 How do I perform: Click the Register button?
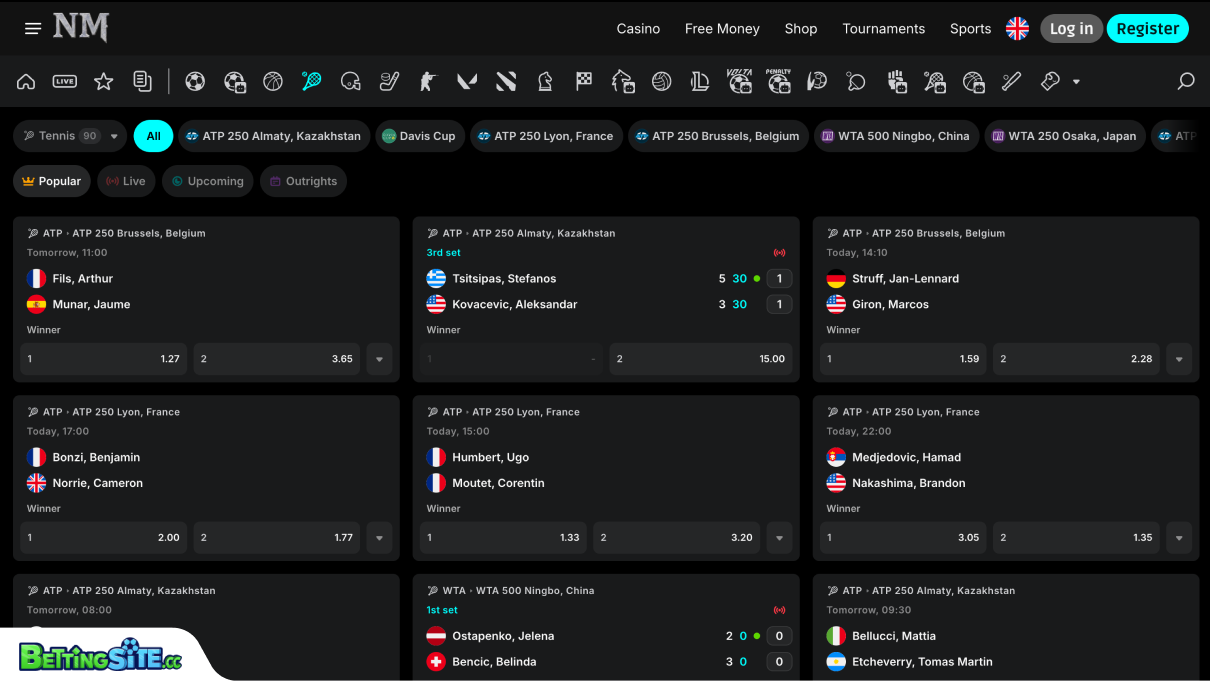tap(1147, 29)
